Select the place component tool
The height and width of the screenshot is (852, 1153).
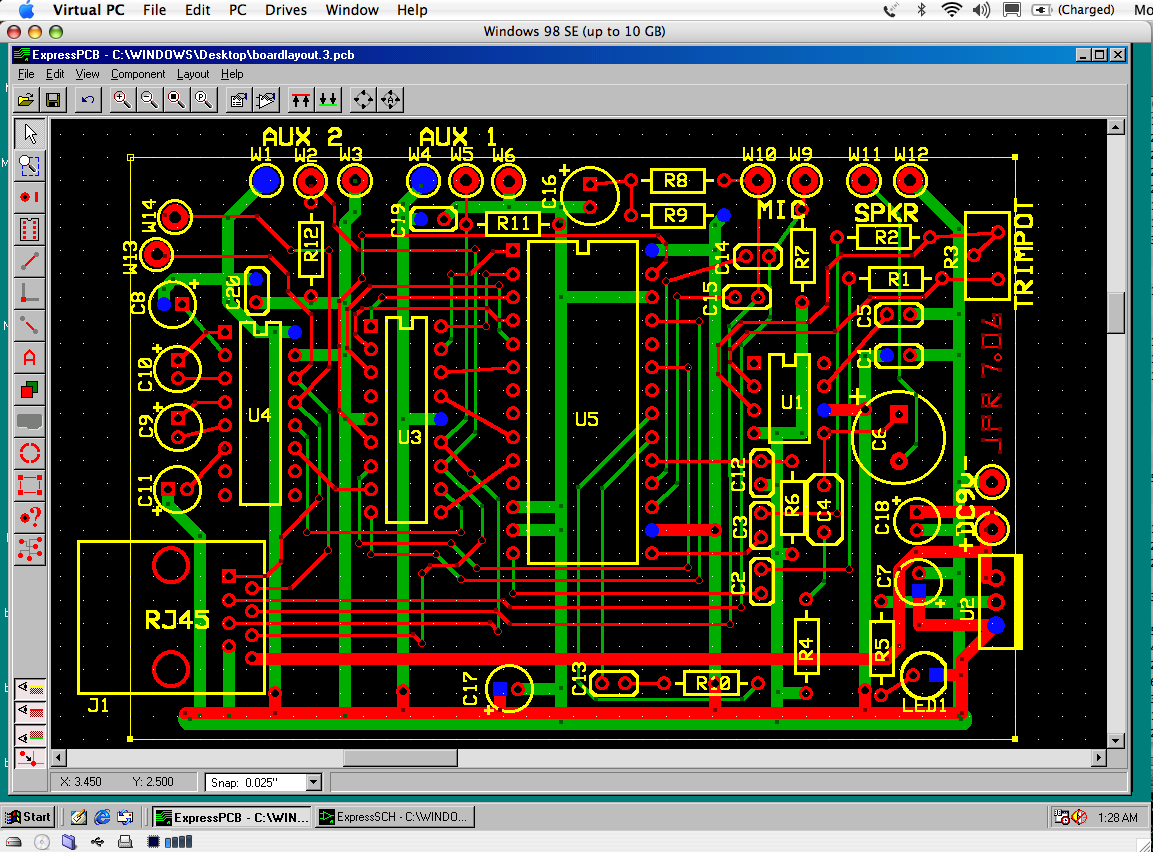coord(29,229)
